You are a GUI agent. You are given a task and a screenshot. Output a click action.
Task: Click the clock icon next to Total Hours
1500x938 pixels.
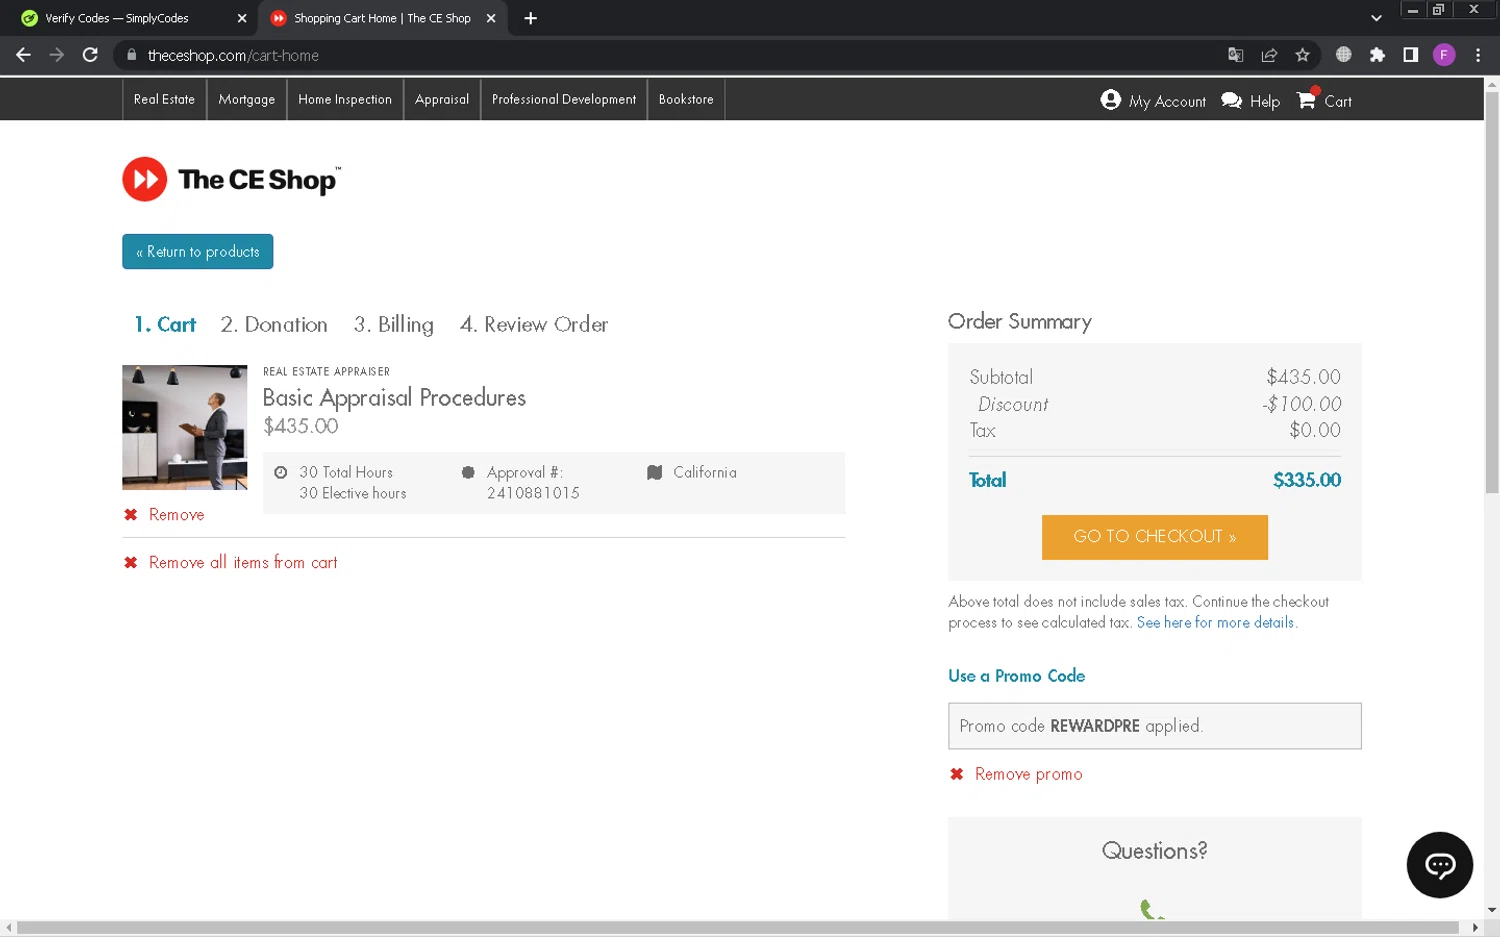[x=281, y=472]
